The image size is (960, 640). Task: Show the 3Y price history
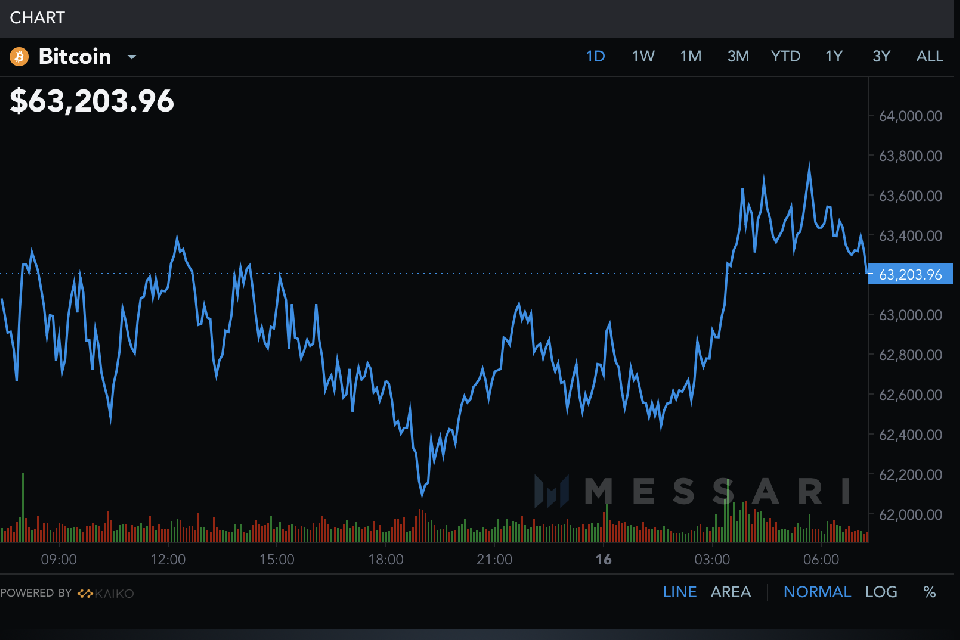pyautogui.click(x=881, y=56)
